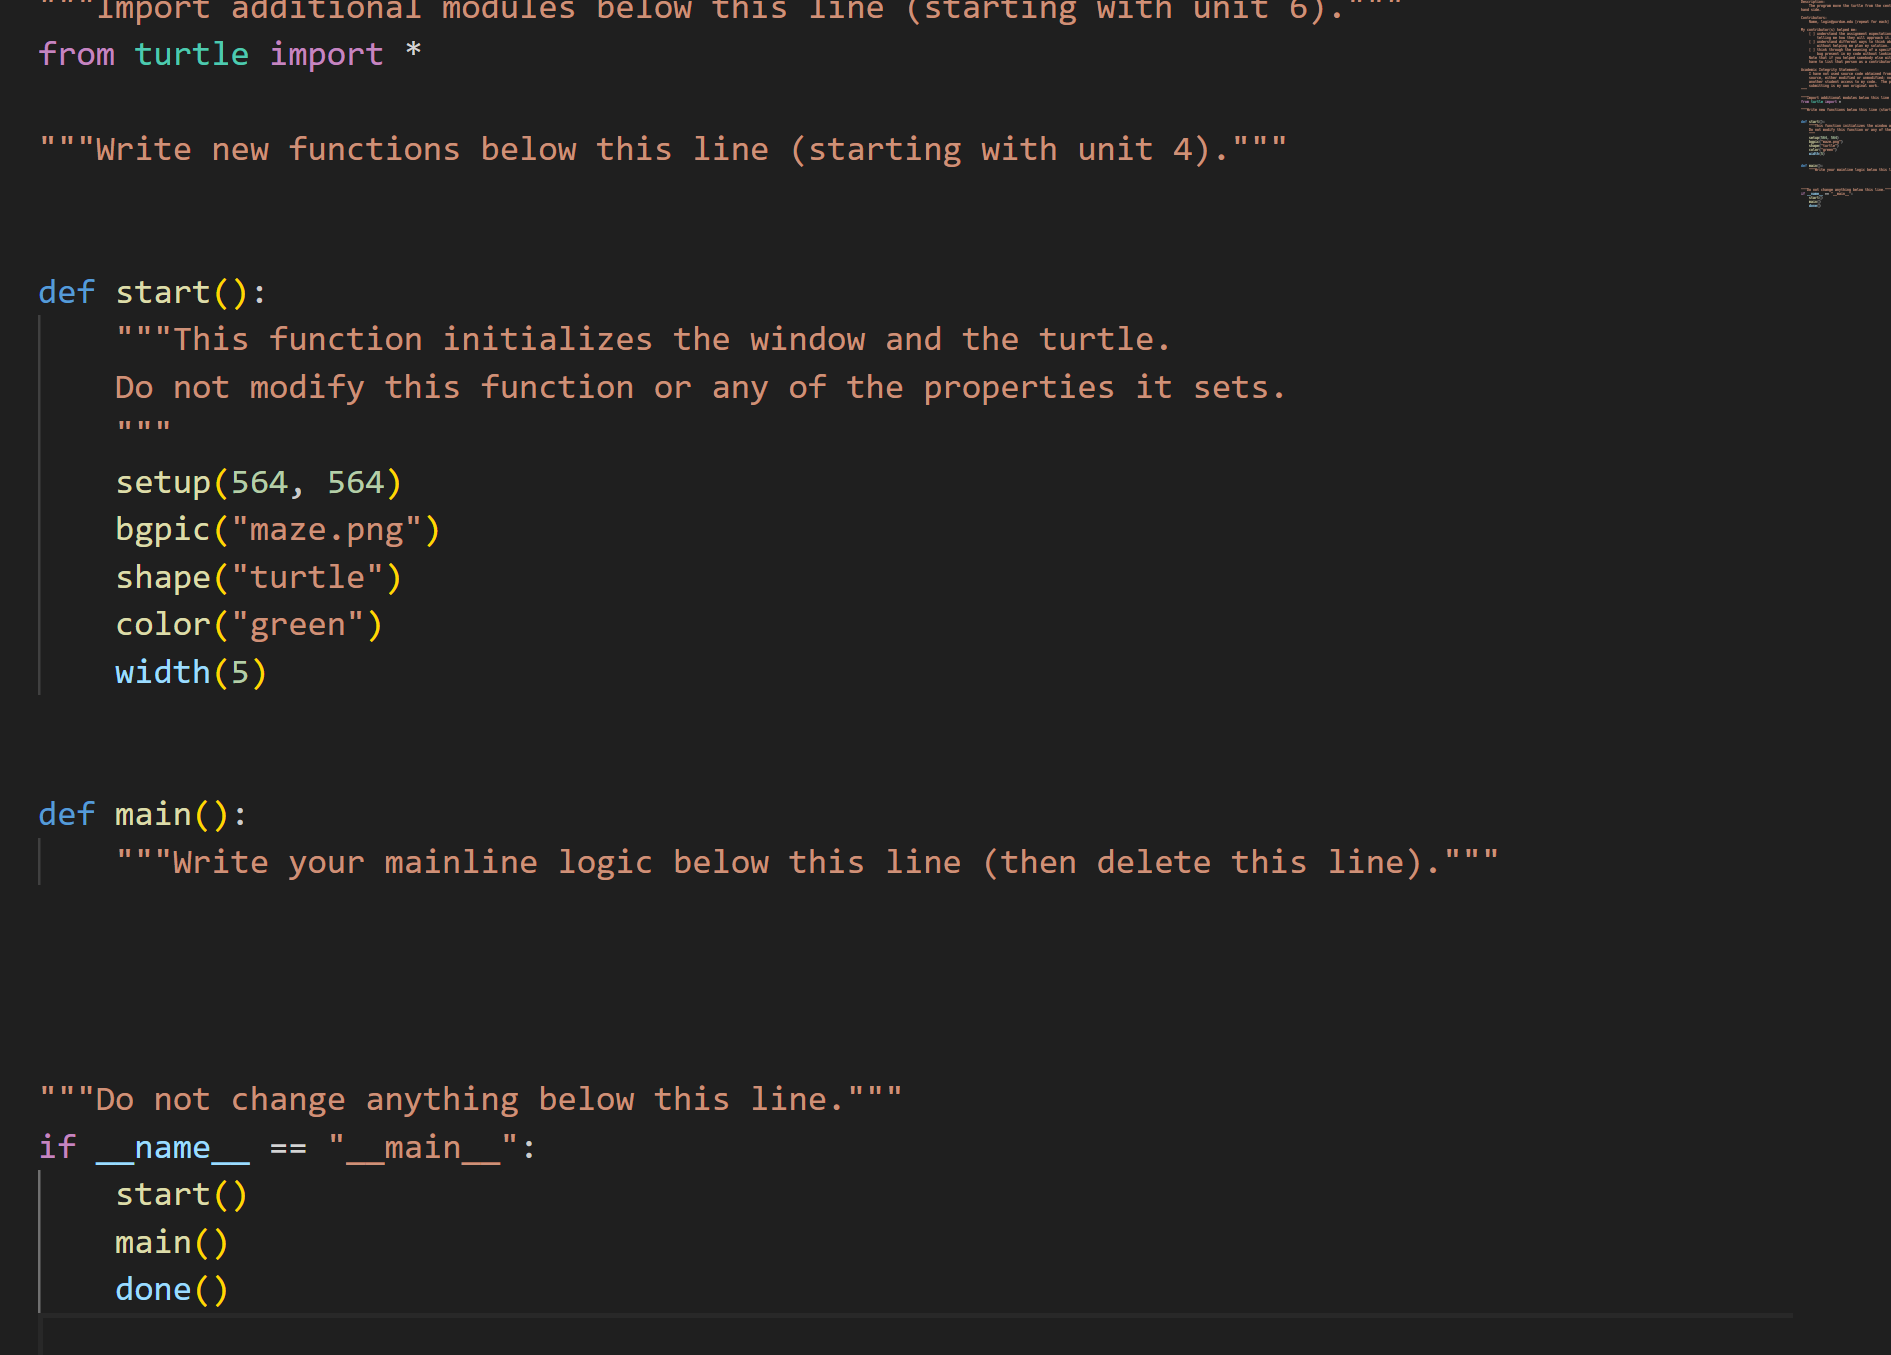
Task: Click the Do not modify comment line
Action: 700,386
